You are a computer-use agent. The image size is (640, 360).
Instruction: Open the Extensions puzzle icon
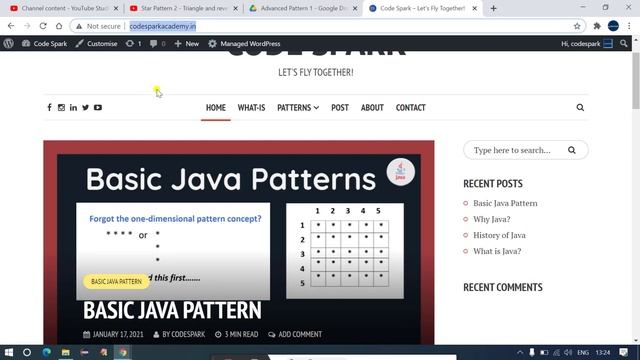click(x=597, y=26)
